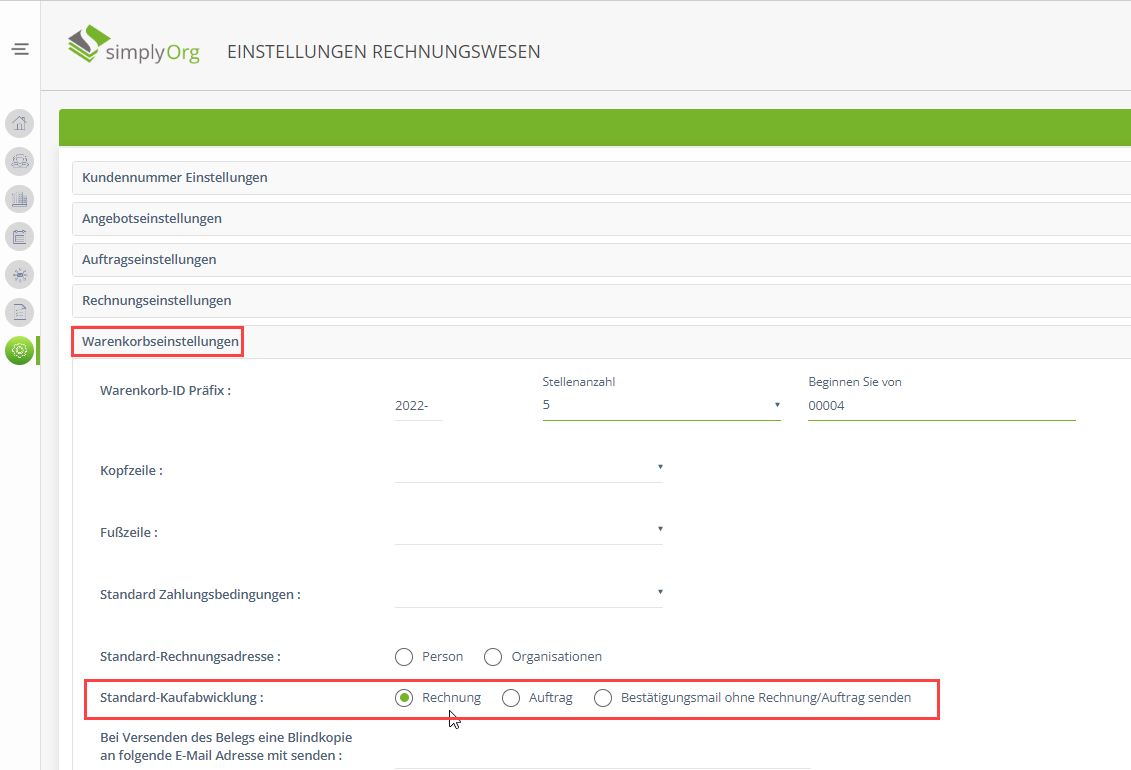Viewport: 1131px width, 770px height.
Task: Open the calendar planner sidebar icon
Action: [19, 236]
